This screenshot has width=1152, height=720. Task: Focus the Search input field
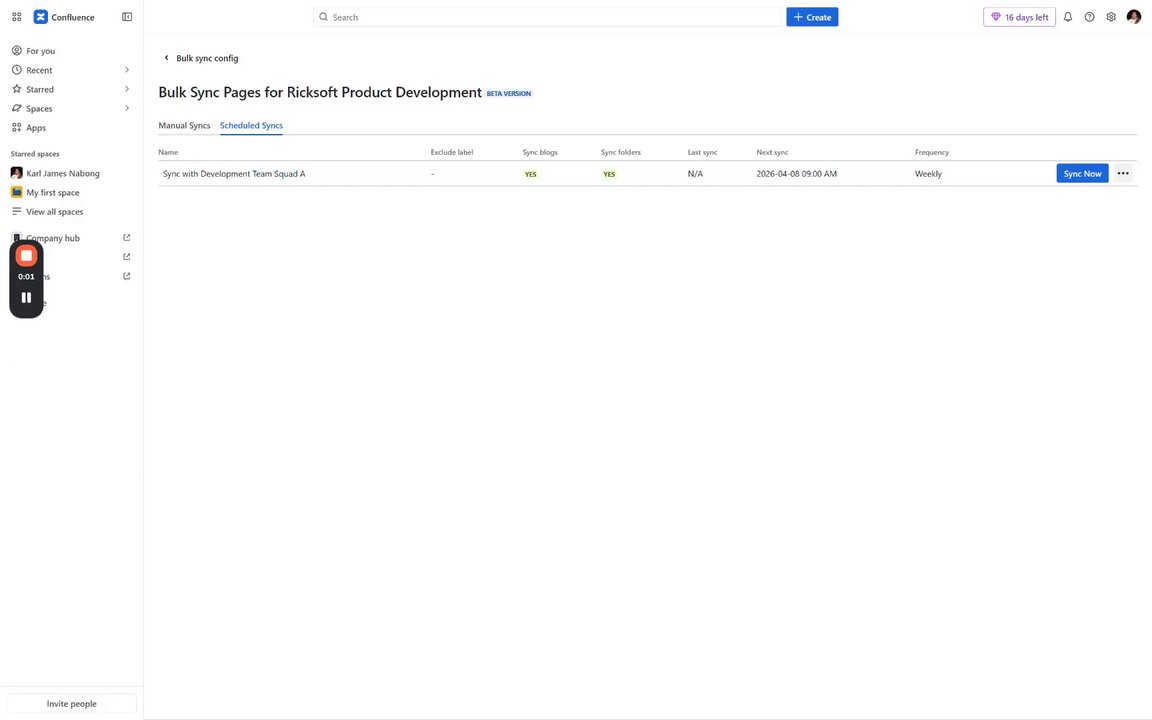coord(548,17)
